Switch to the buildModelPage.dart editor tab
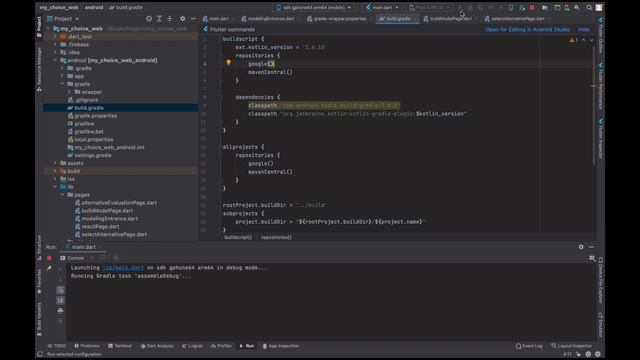 450,19
